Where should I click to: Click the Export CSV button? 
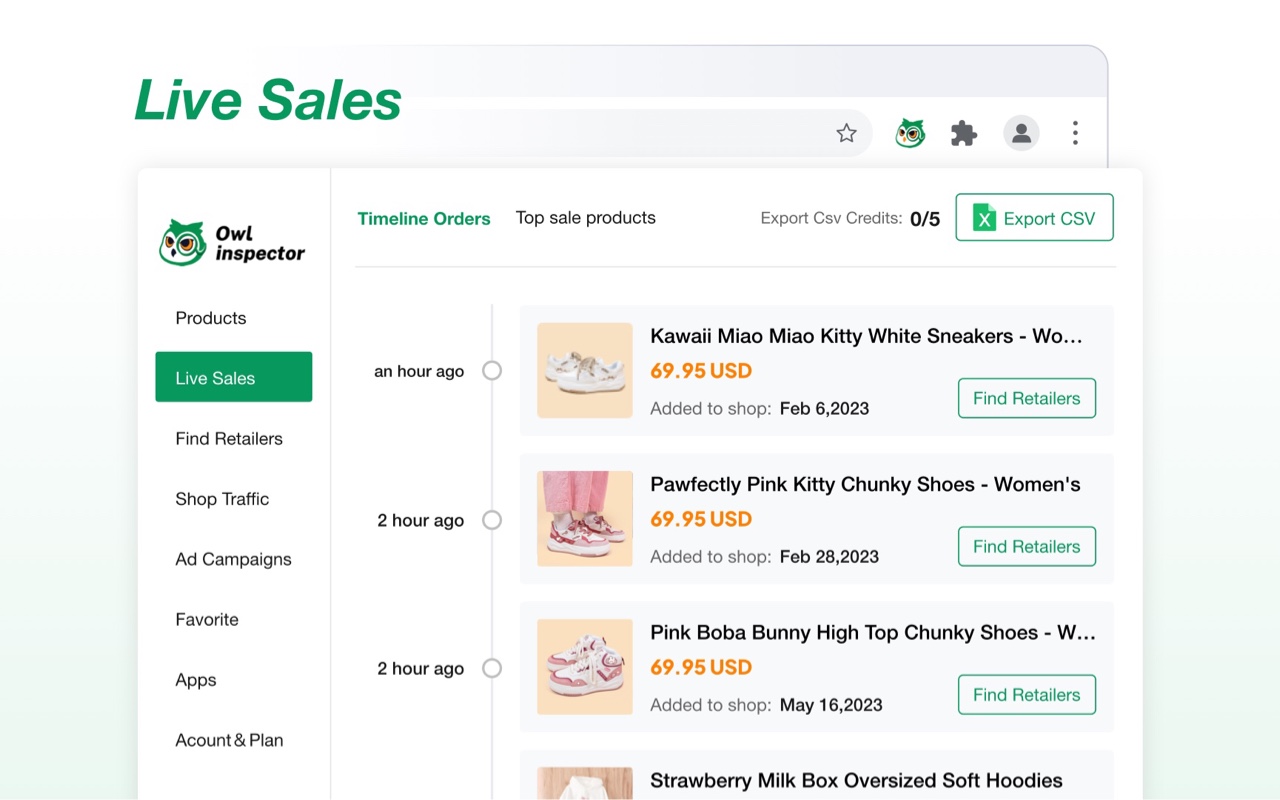1035,218
